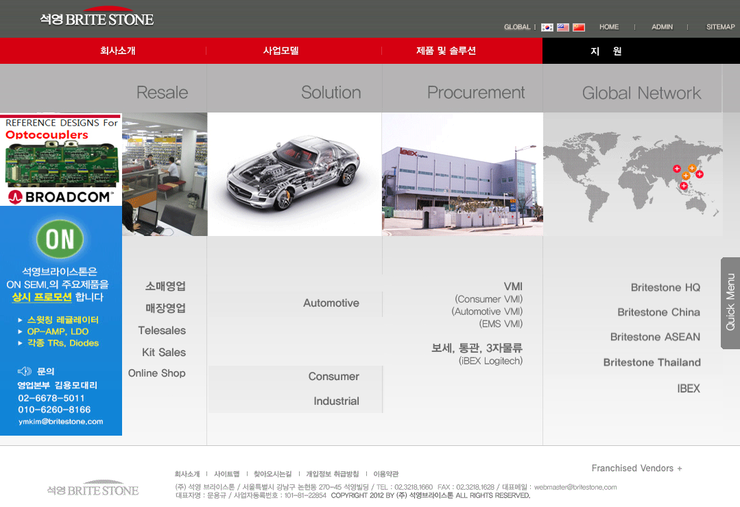Open the 회사소개 main menu
740x507 pixels.
coord(118,51)
